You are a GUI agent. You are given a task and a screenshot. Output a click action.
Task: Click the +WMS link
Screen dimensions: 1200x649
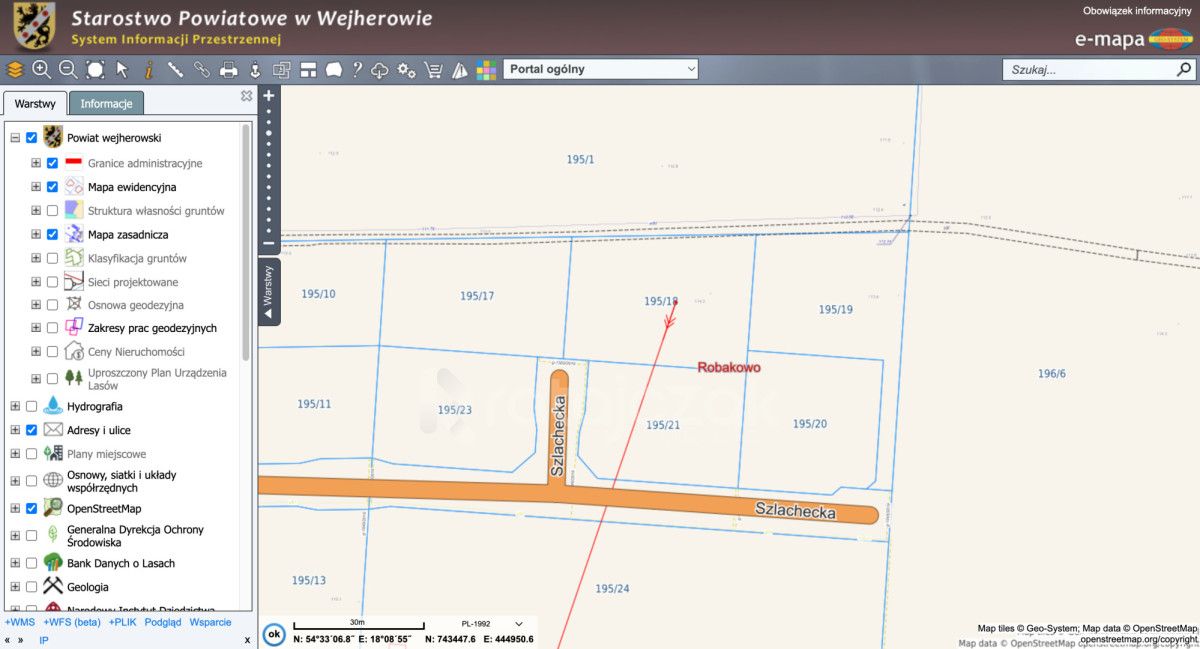click(20, 622)
